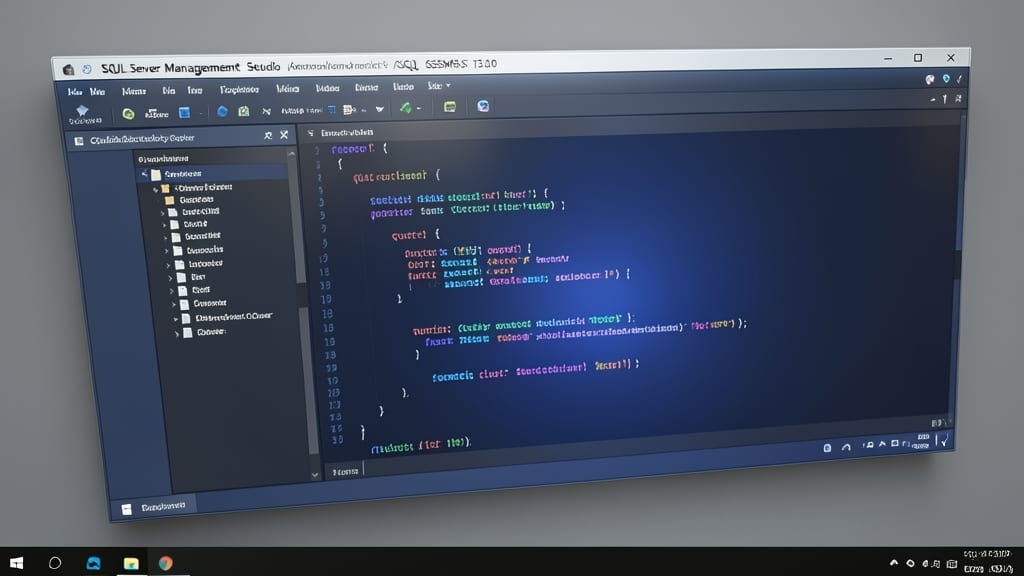This screenshot has width=1024, height=576.
Task: Expand the longest-named item near the tree bottom
Action: 175,319
